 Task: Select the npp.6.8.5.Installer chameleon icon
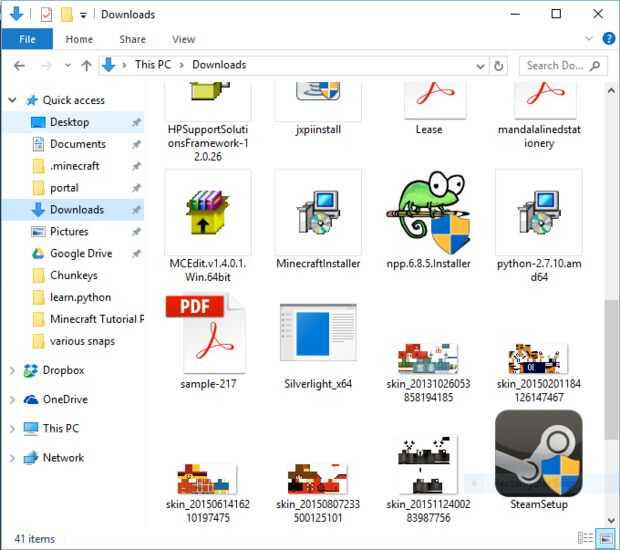coord(429,212)
